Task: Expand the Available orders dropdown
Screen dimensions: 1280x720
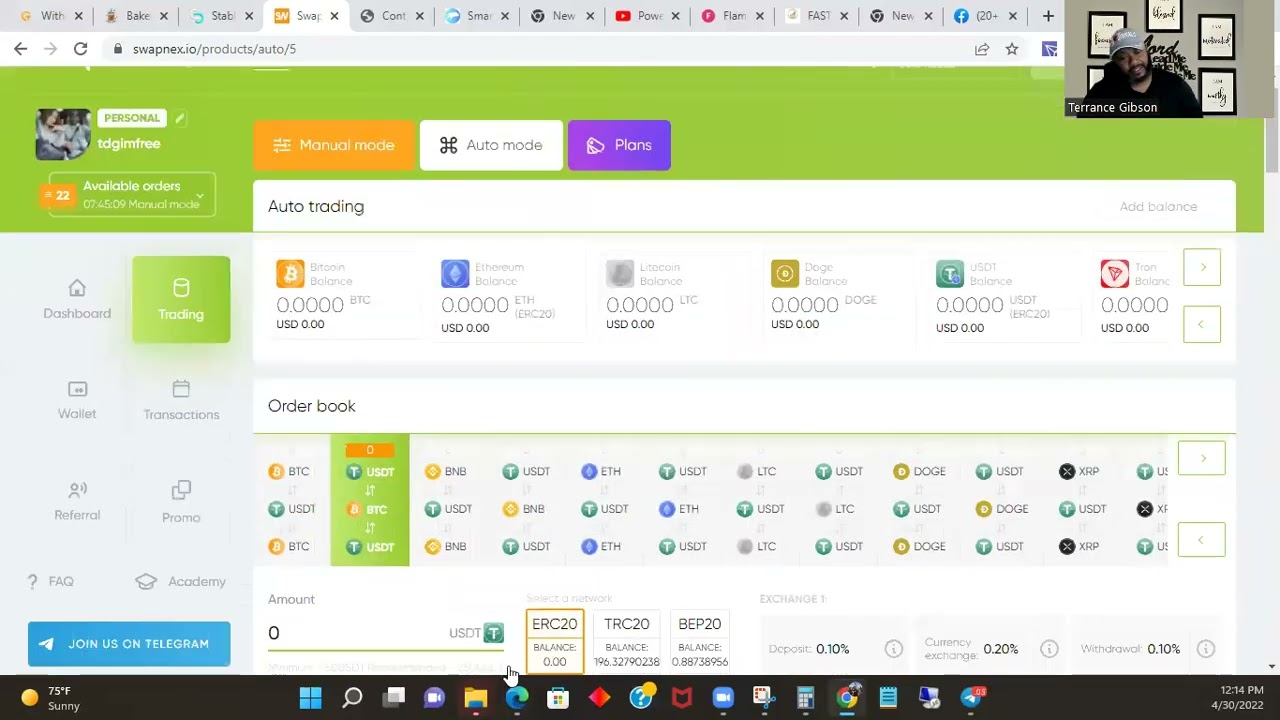Action: click(x=131, y=194)
